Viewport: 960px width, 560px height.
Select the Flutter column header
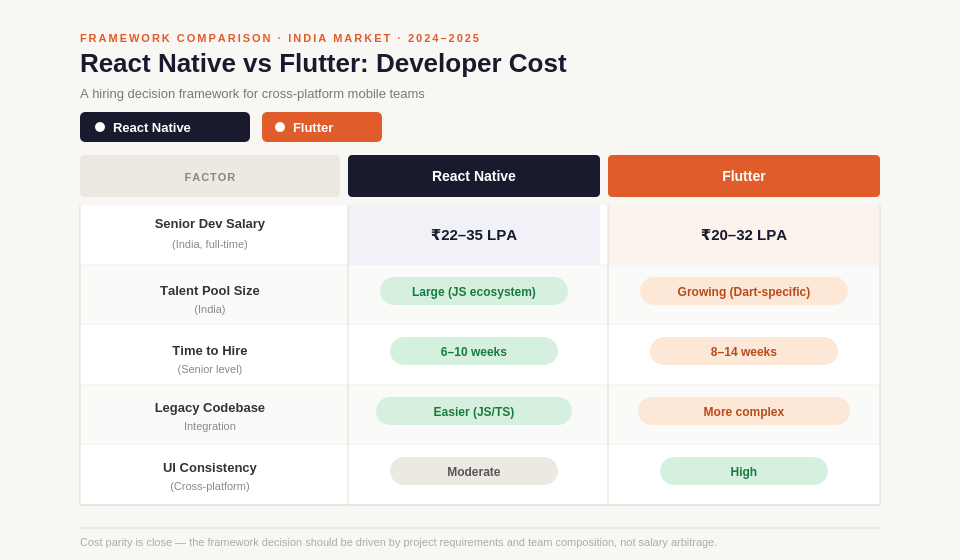(x=744, y=176)
